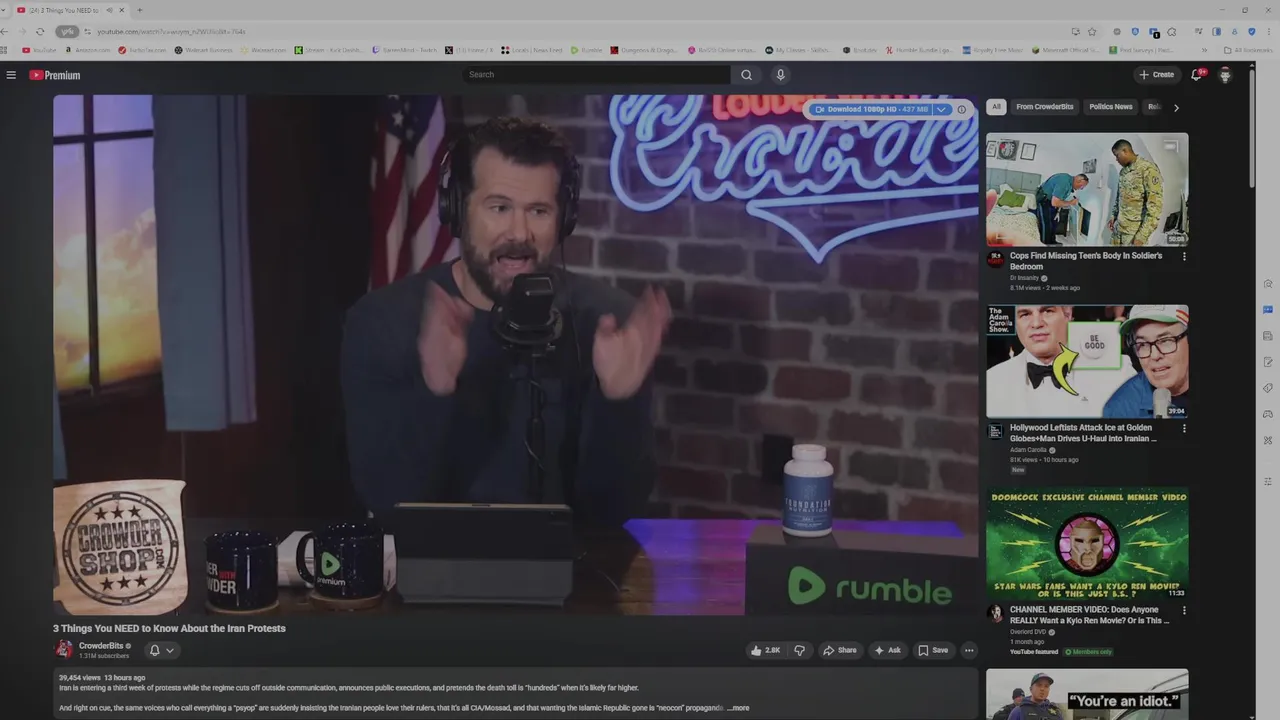Open a new browser tab
The image size is (1280, 720).
(139, 10)
